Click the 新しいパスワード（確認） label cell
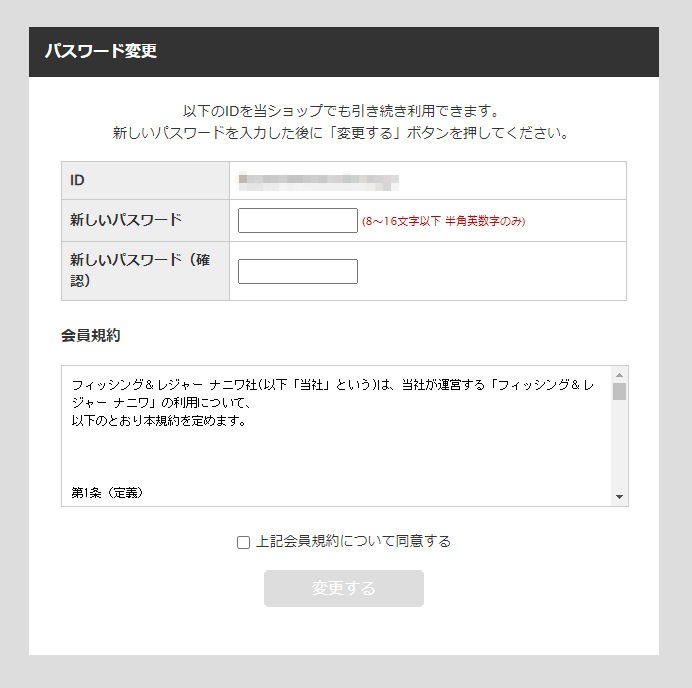Image resolution: width=692 pixels, height=688 pixels. tap(145, 271)
